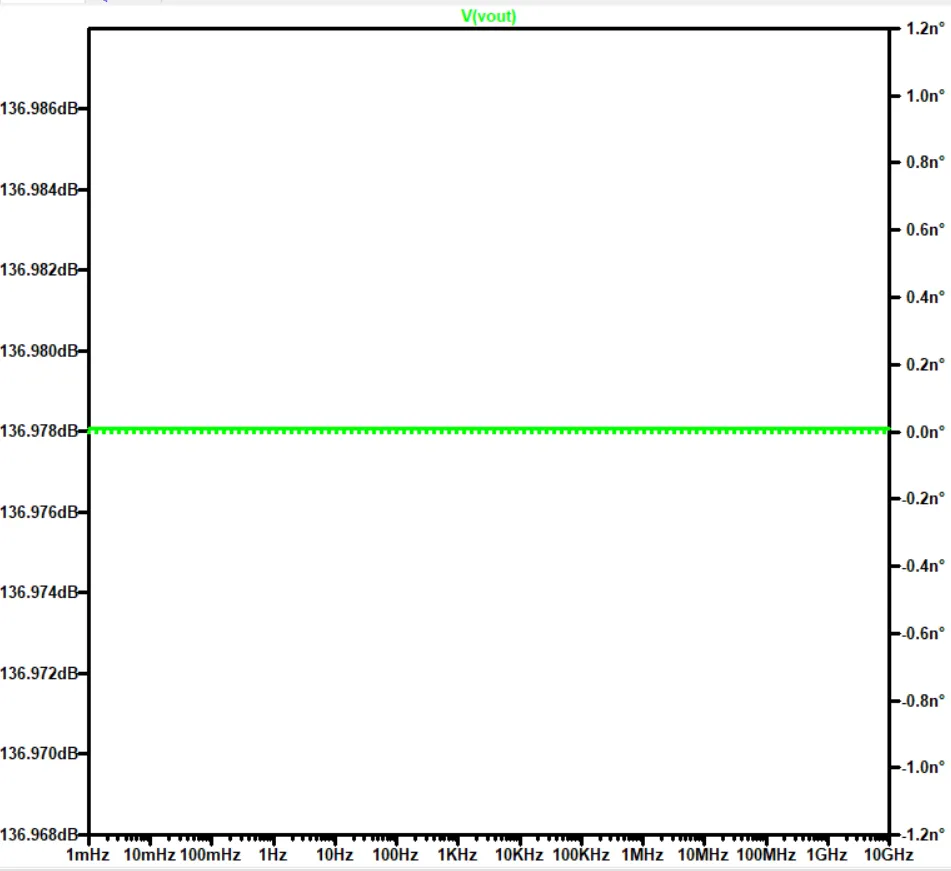Click the 1GHz frequency axis label
Screen dimensions: 951x871
click(827, 855)
